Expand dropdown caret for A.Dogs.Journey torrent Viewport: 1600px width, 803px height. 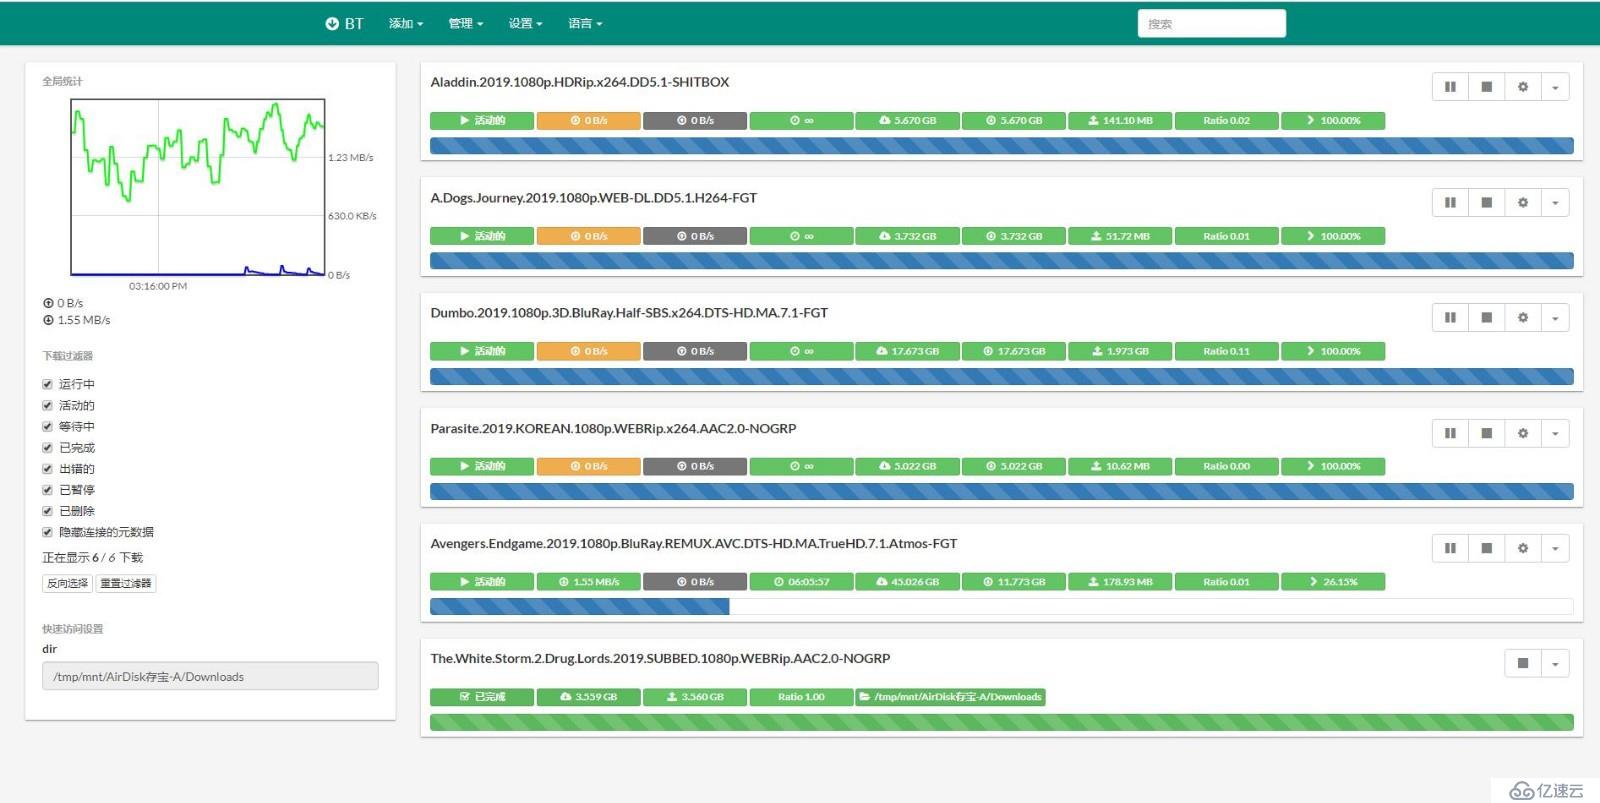1555,202
